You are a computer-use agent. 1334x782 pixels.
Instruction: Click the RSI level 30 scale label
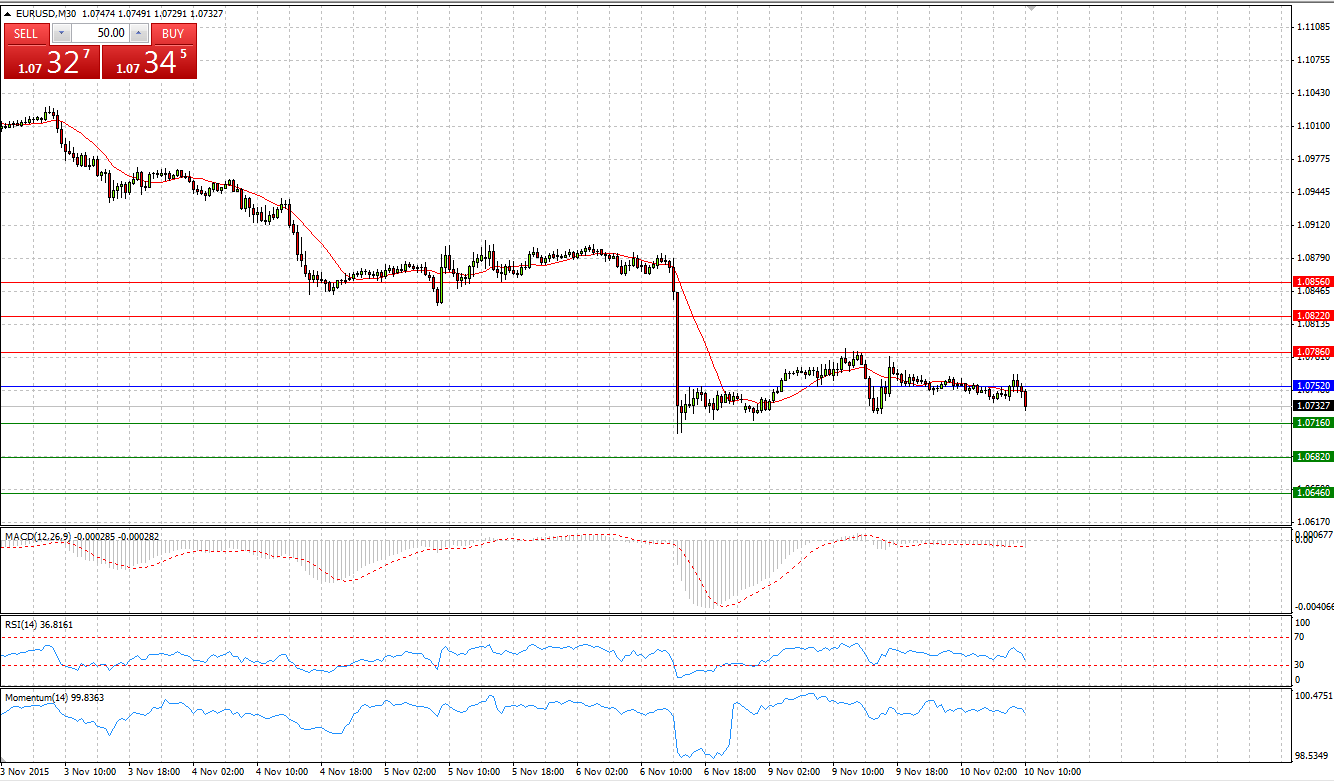coord(1299,664)
